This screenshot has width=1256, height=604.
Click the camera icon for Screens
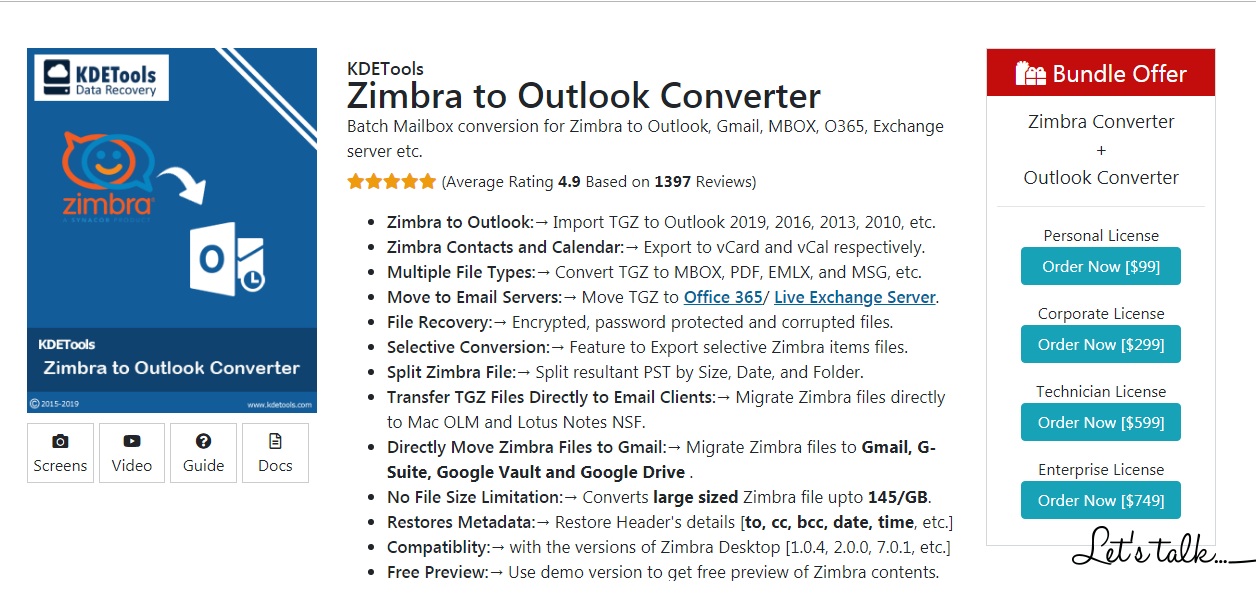[x=60, y=441]
